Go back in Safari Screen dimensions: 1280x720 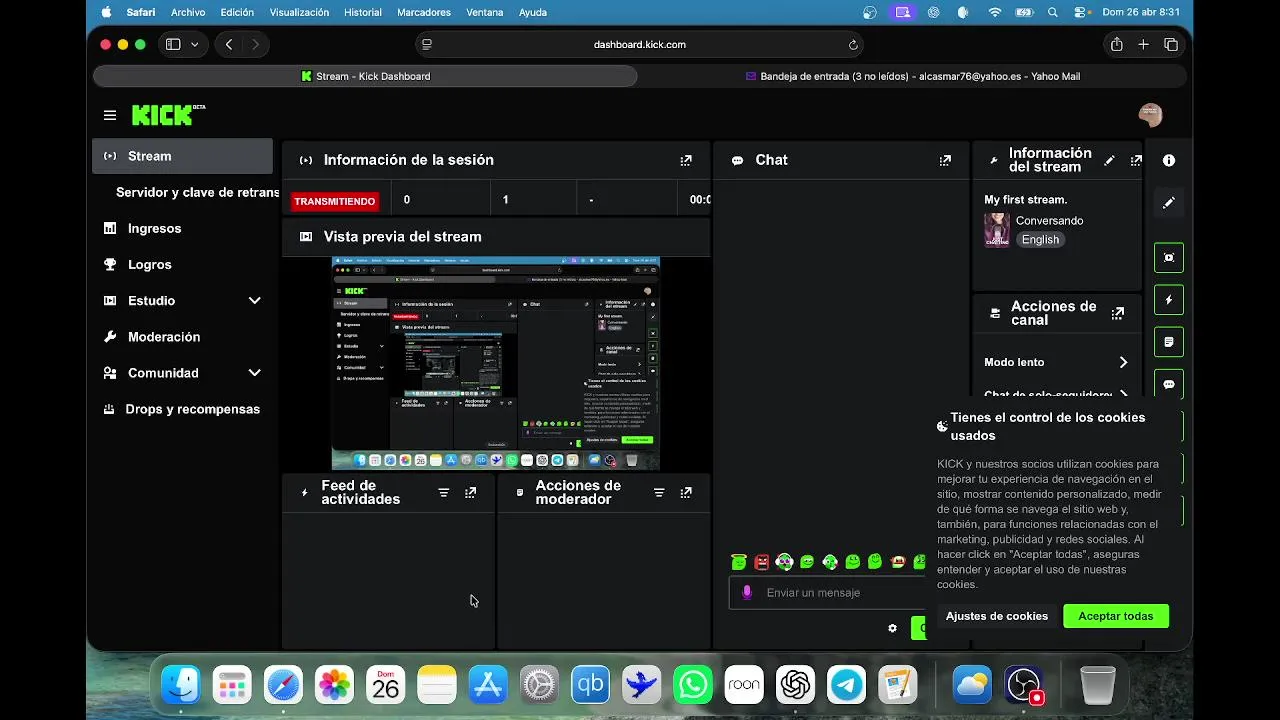229,44
